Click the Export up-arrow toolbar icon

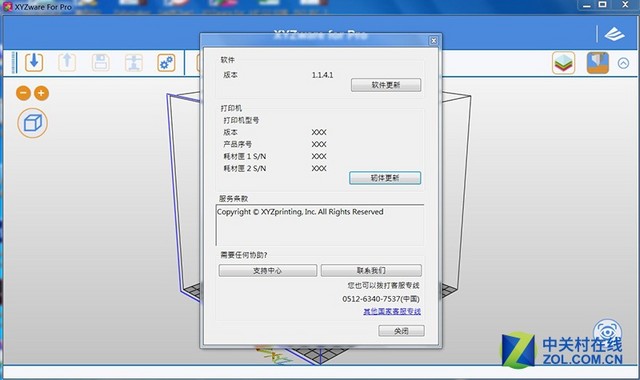tap(67, 62)
